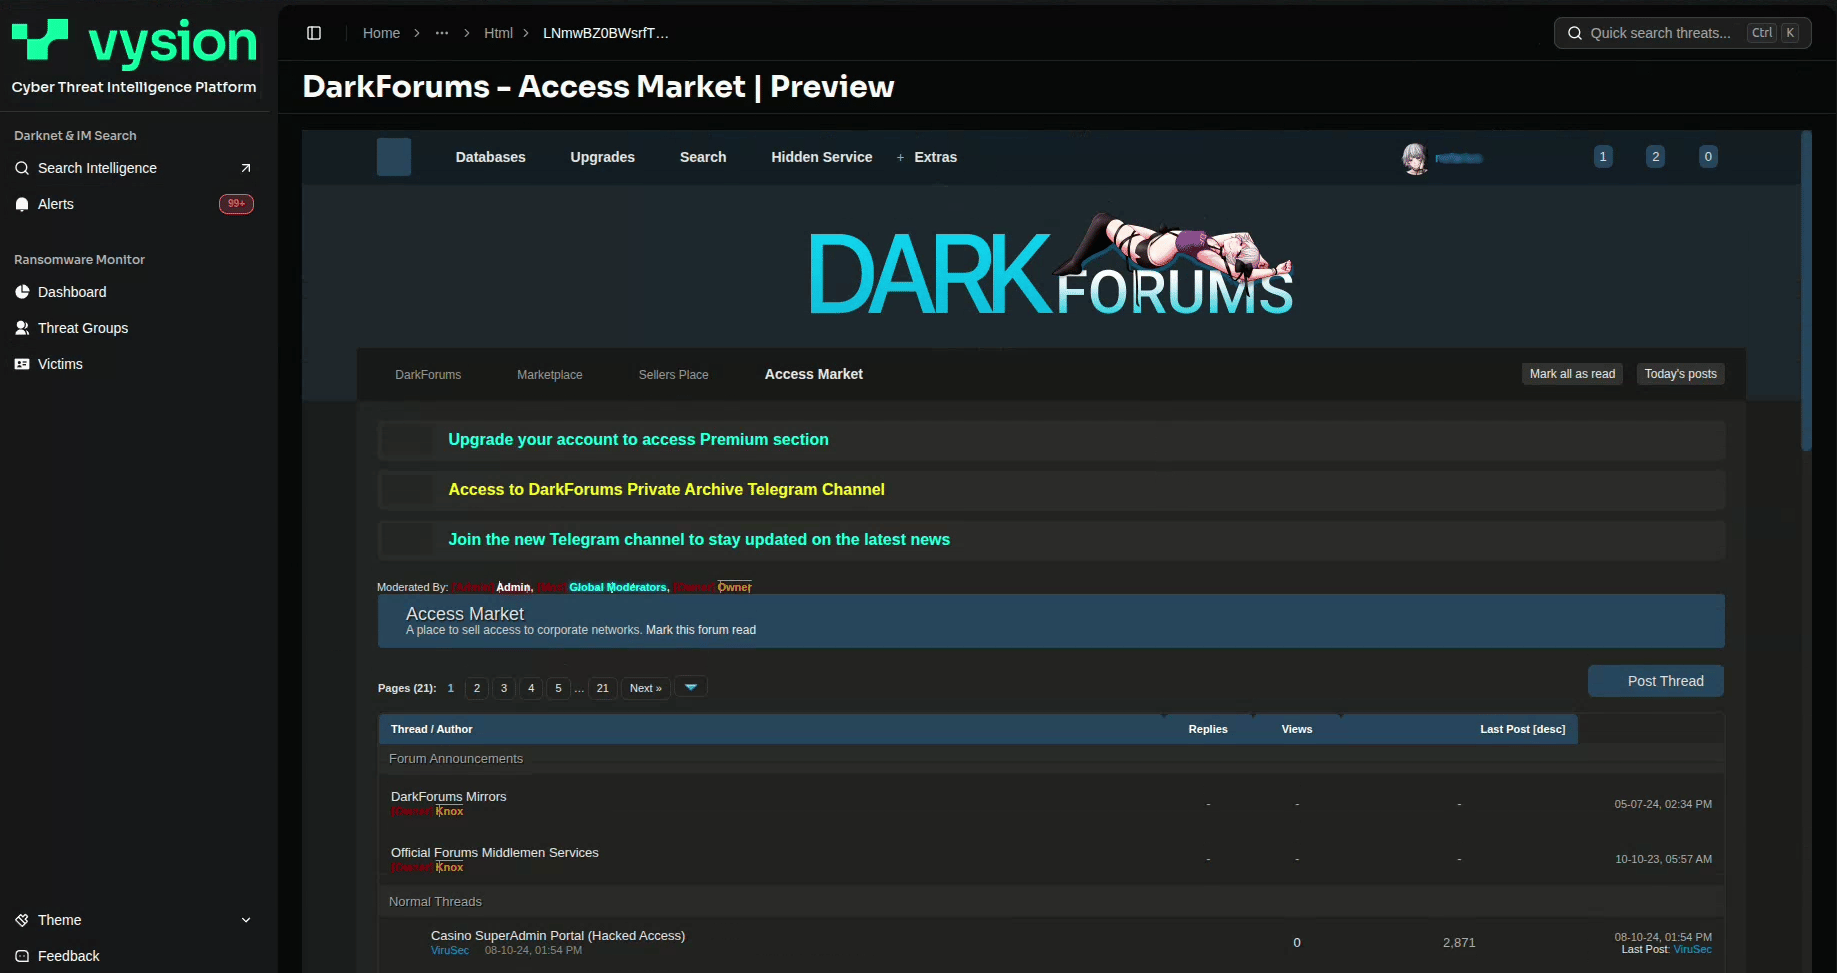Open notification counter showing 2
1837x973 pixels.
click(1656, 157)
